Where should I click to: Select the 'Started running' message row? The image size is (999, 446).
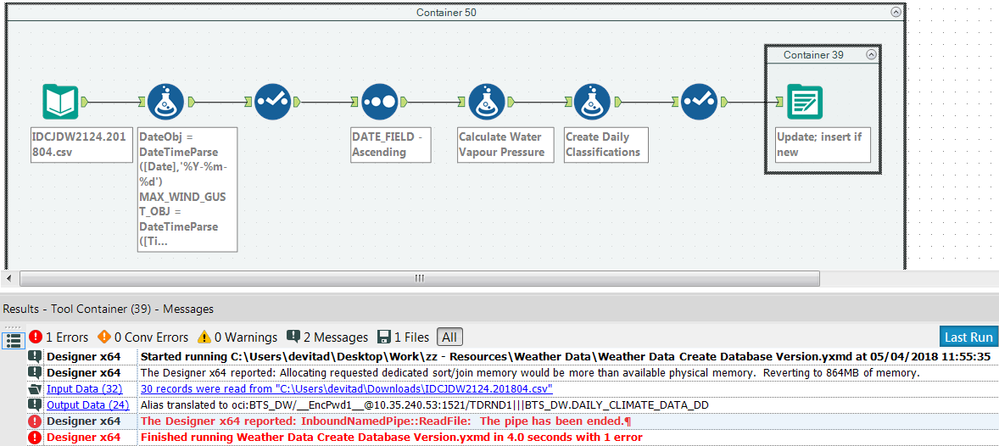(x=511, y=356)
